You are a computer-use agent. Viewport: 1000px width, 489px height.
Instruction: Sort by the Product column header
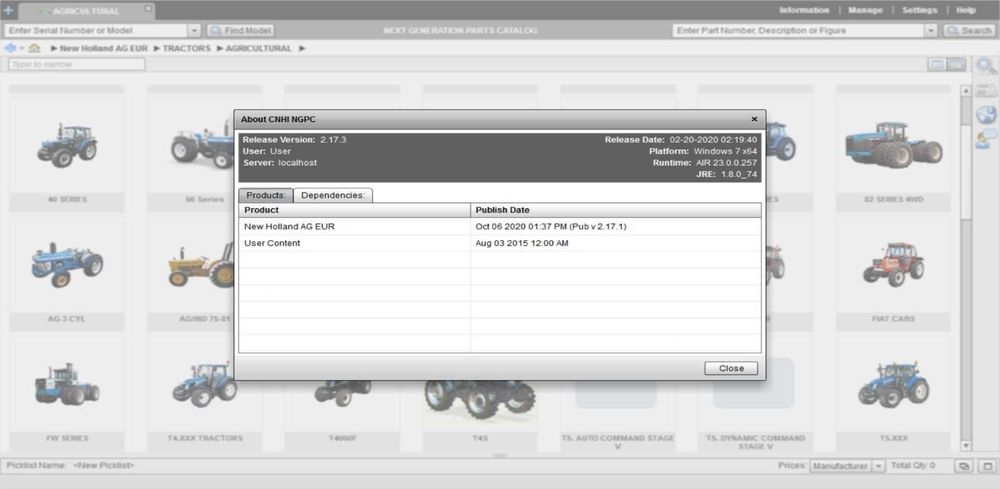355,210
